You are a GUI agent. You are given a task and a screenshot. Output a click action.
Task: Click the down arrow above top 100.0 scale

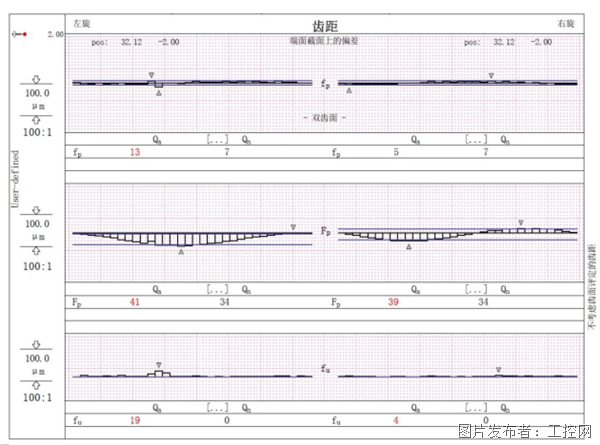[x=37, y=78]
